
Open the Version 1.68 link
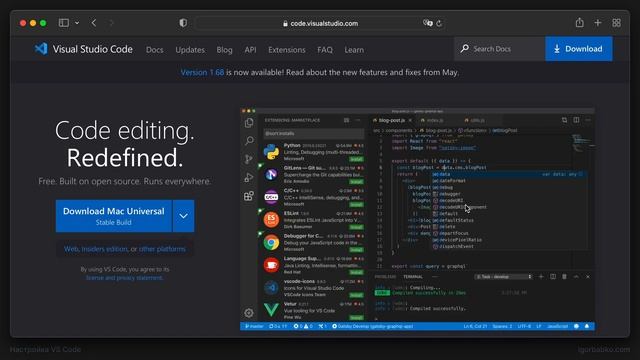pyautogui.click(x=202, y=72)
